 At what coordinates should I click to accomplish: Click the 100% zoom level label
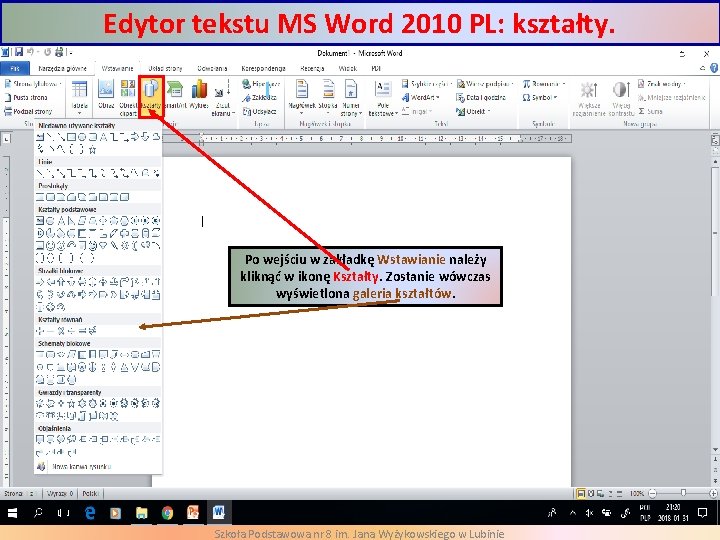tap(637, 494)
